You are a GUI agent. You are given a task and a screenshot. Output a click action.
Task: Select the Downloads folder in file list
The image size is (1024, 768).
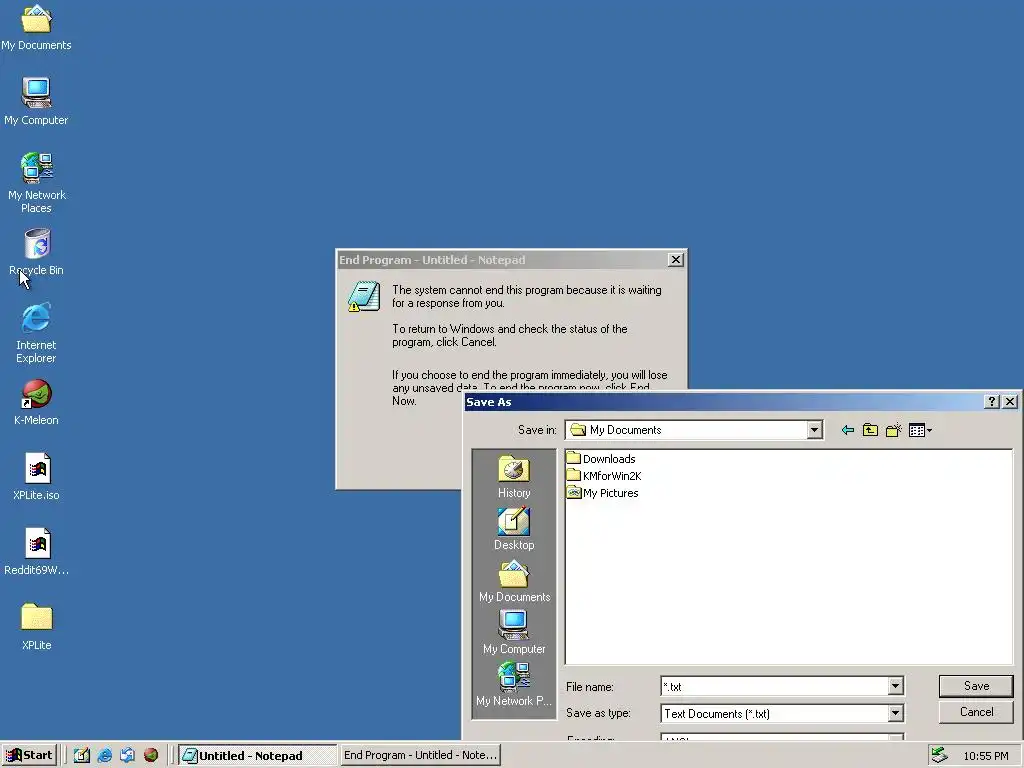601,458
